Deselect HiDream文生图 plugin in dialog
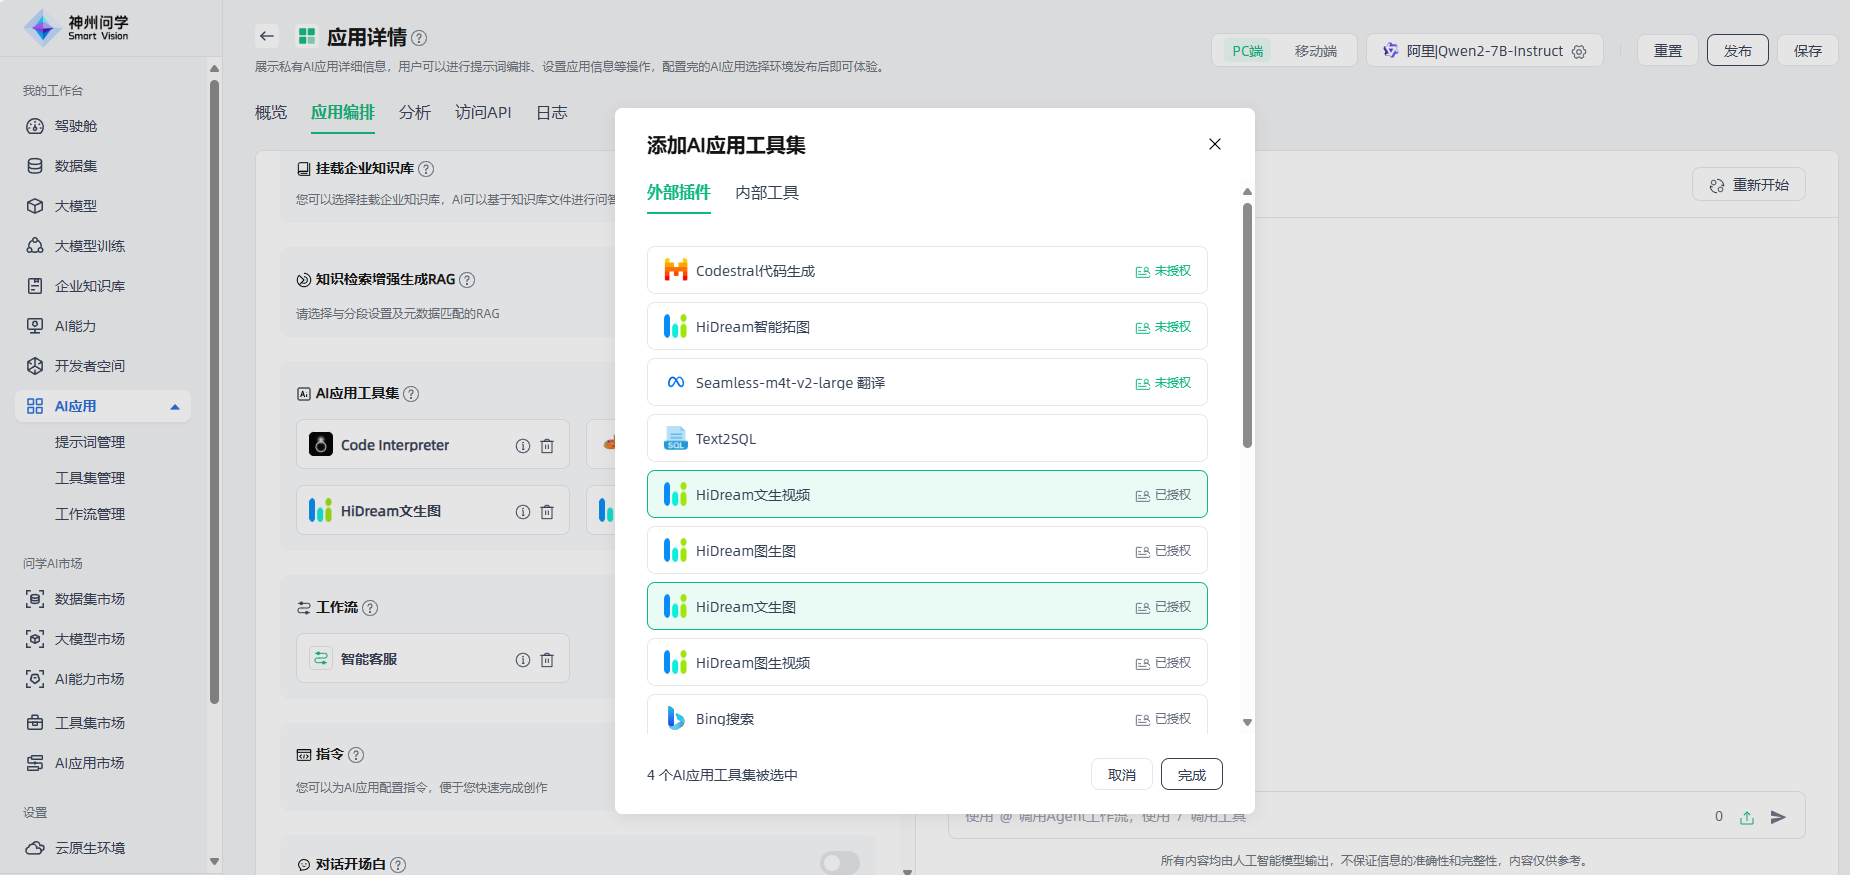 pos(927,606)
